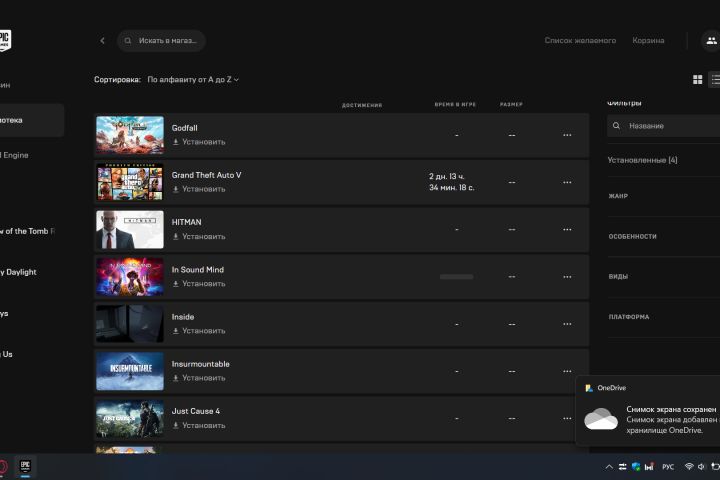Click the Insurmountable cover thumbnail
720x480 pixels.
130,371
